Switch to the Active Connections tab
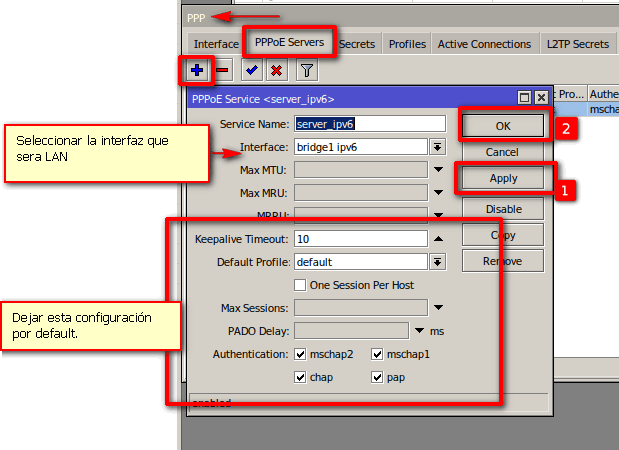 pyautogui.click(x=484, y=44)
